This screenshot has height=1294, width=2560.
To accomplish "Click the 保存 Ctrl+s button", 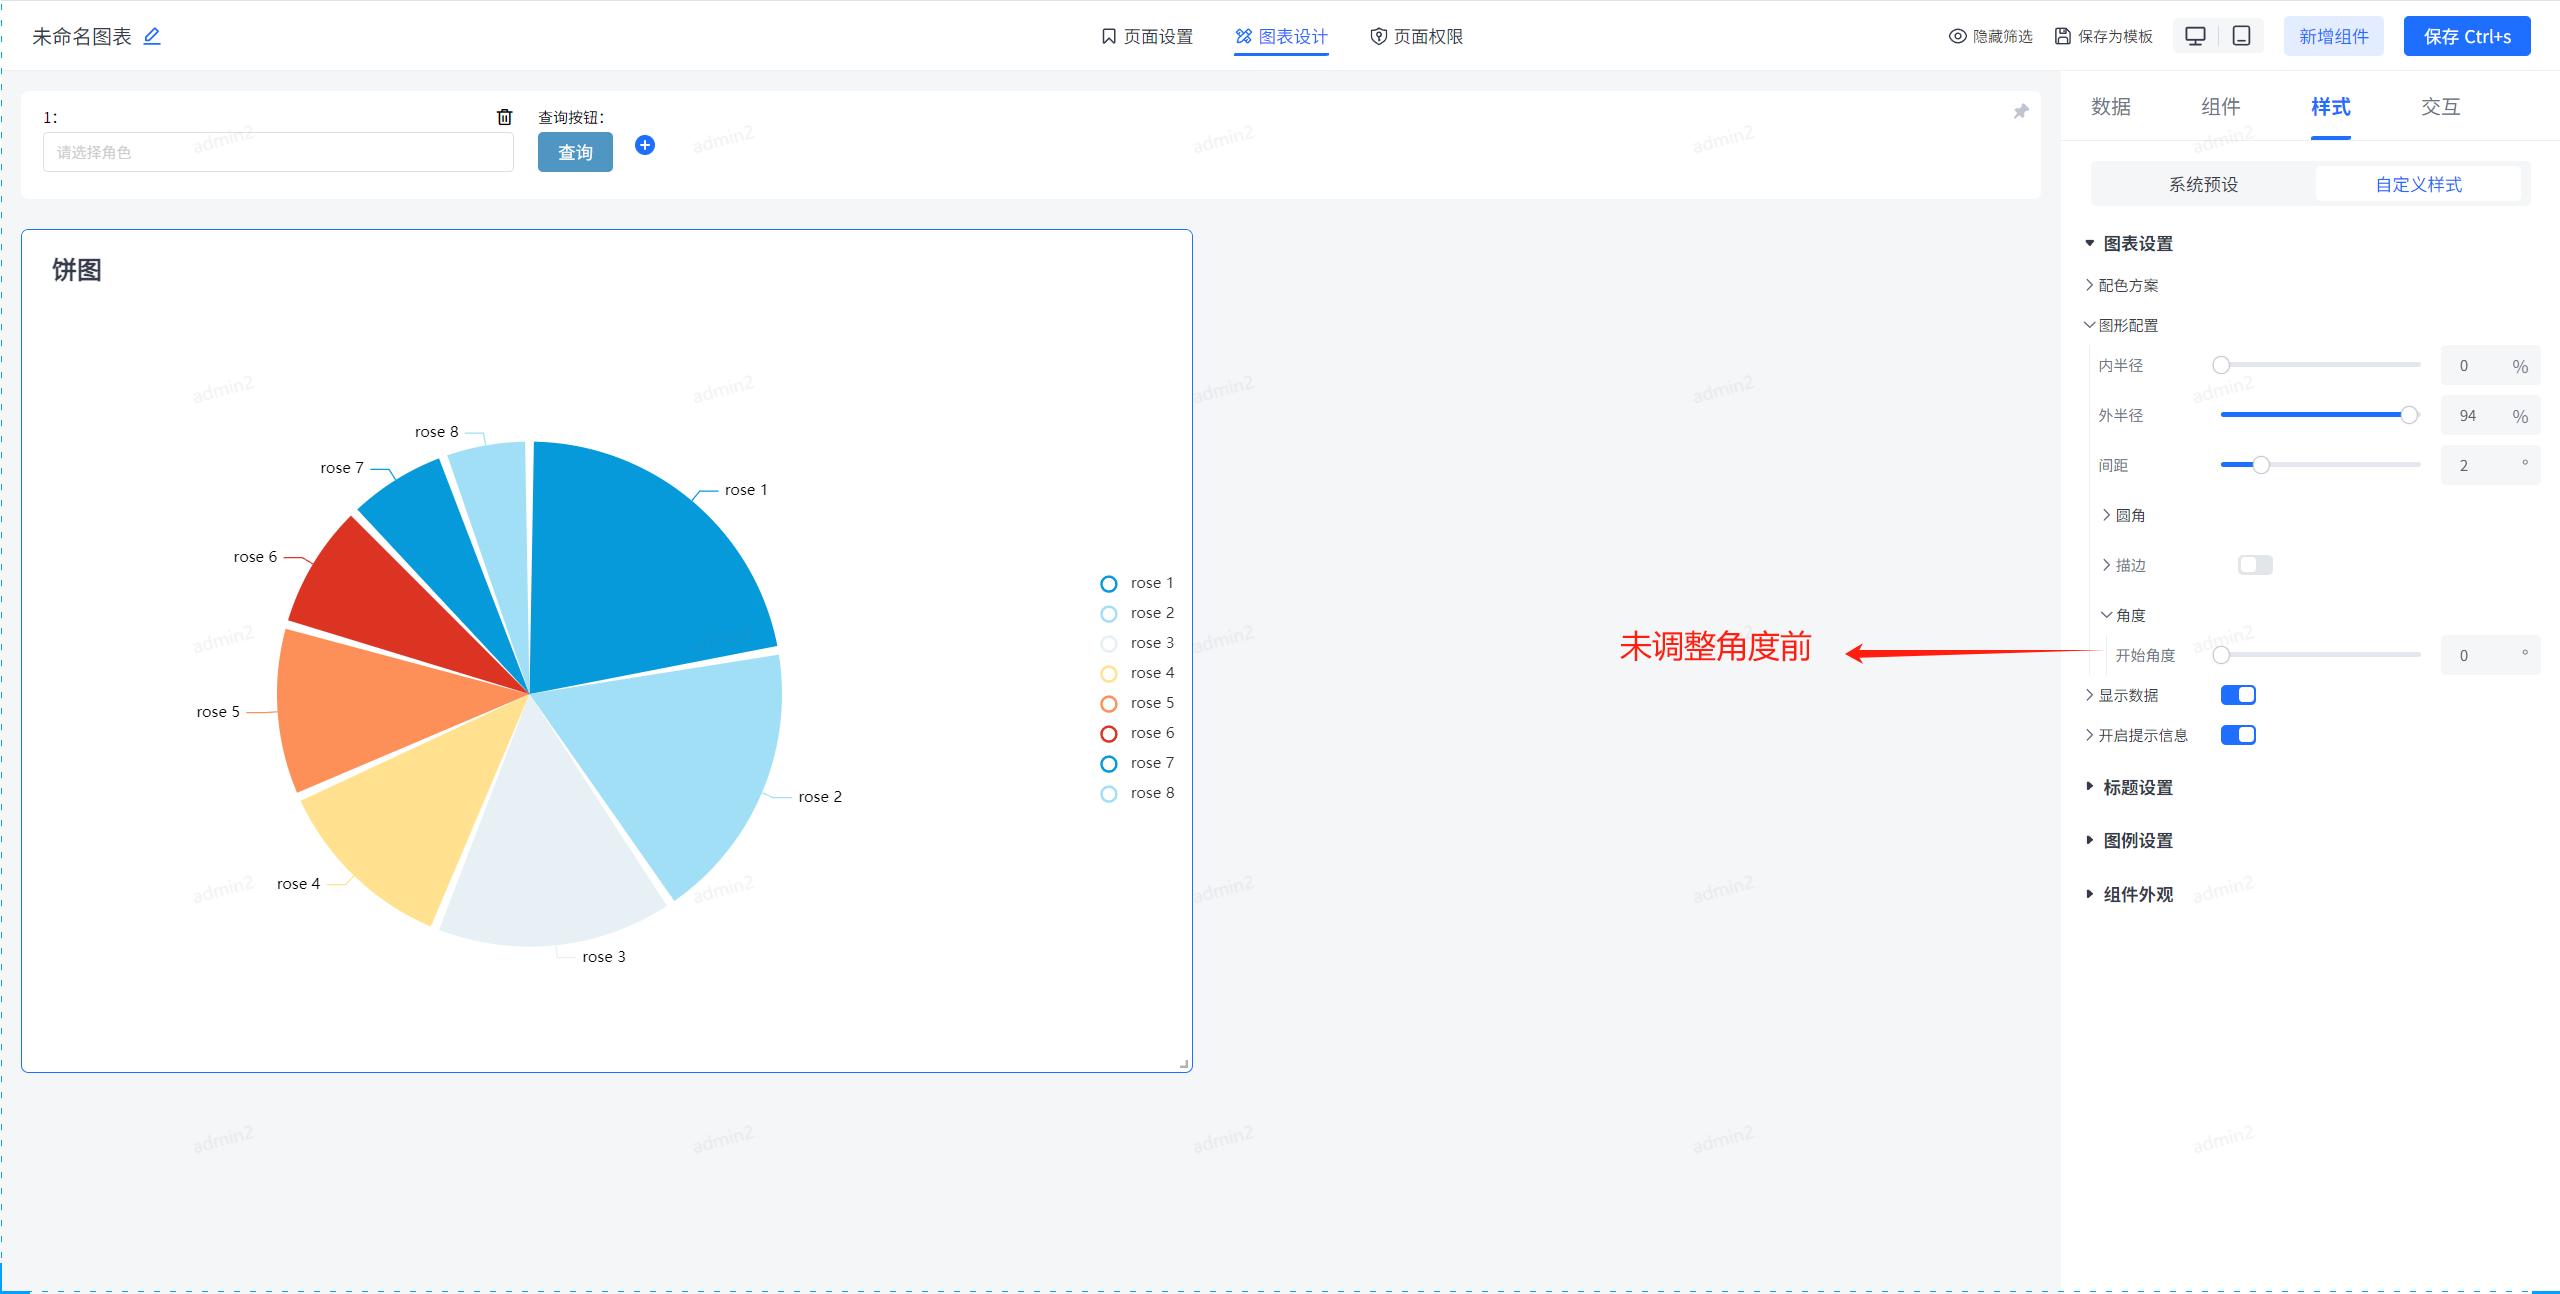I will click(2467, 36).
